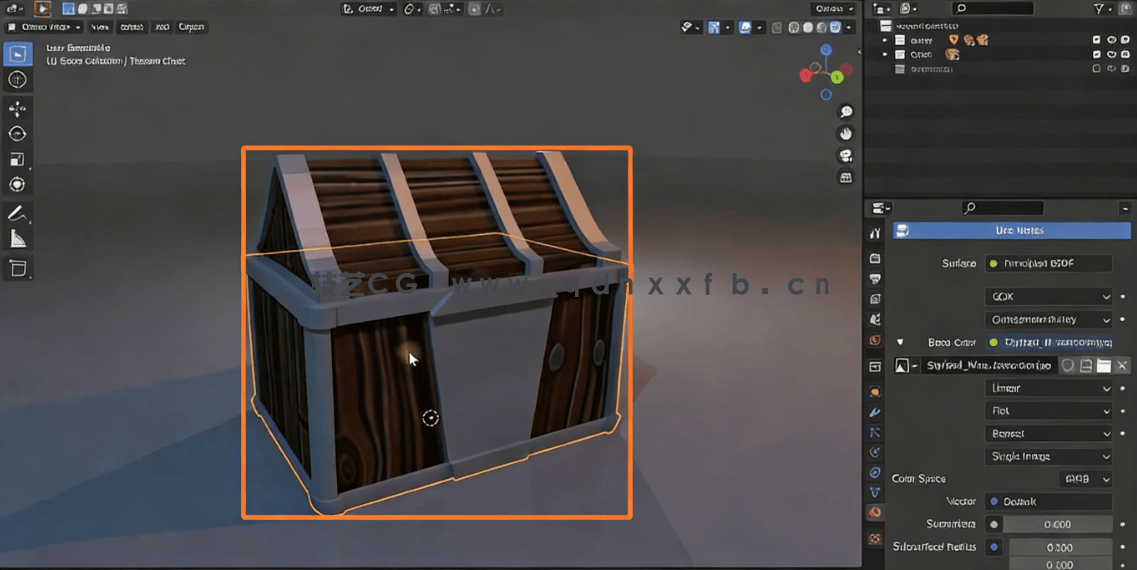The image size is (1137, 570).
Task: Open the shading options dropdown arrow
Action: pos(849,28)
